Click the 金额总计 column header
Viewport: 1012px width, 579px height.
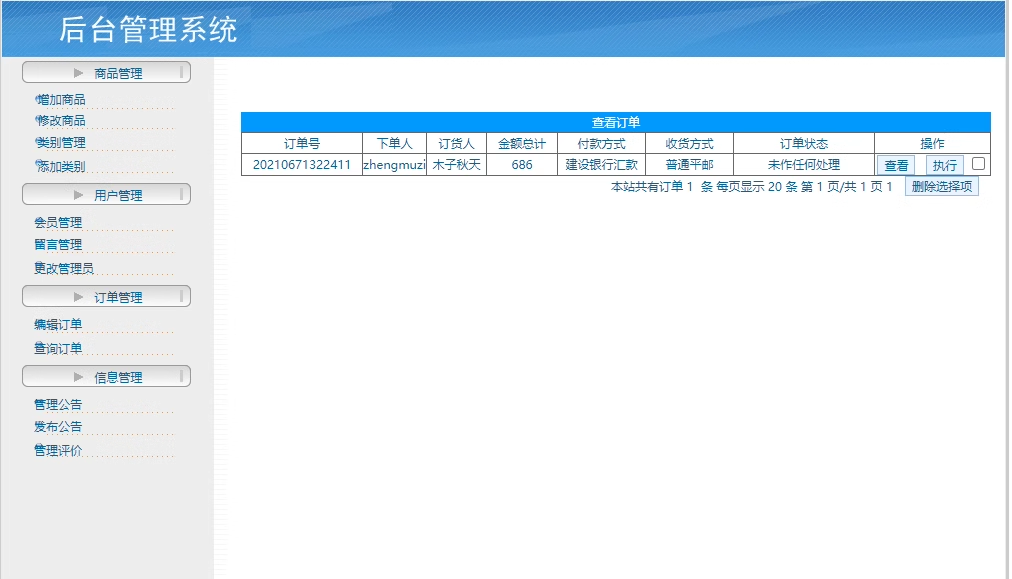tap(522, 143)
